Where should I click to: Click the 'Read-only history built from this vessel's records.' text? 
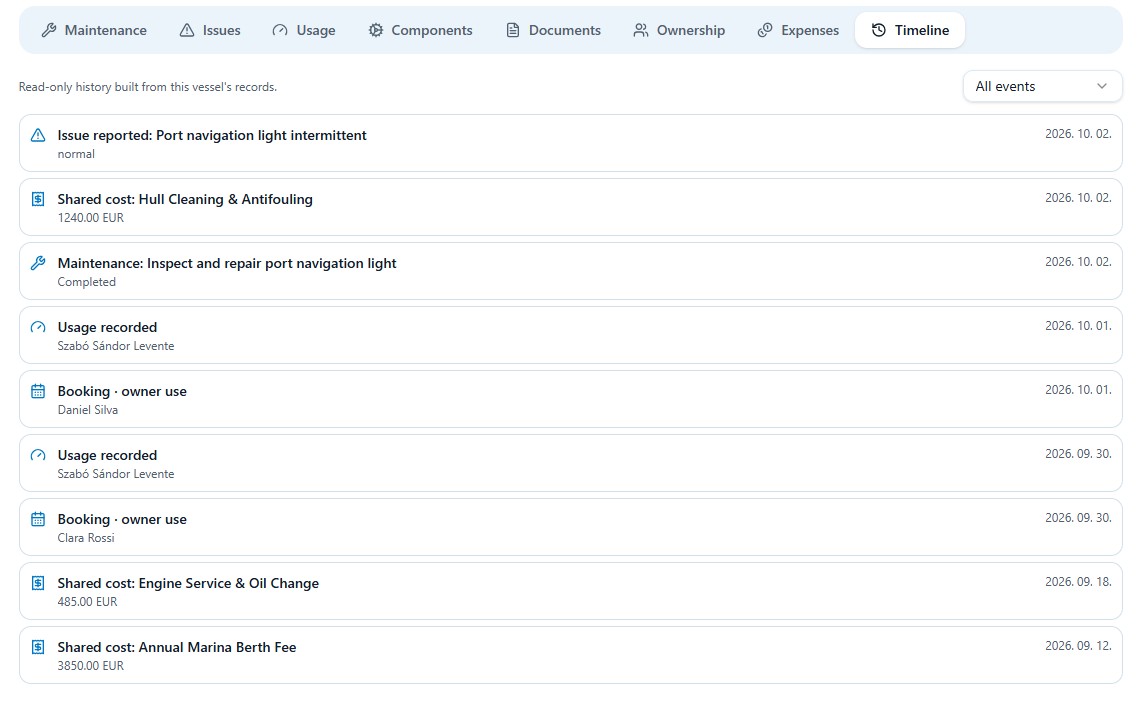point(148,87)
